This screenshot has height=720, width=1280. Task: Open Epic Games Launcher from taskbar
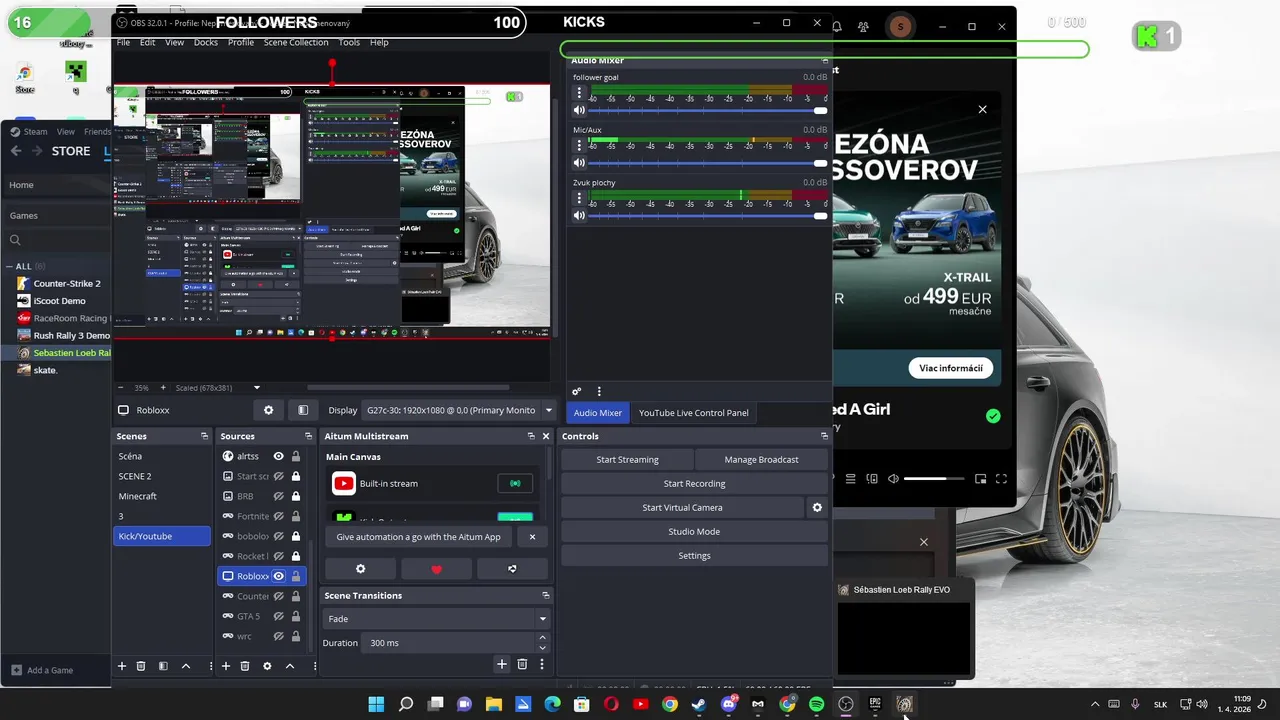pos(875,704)
